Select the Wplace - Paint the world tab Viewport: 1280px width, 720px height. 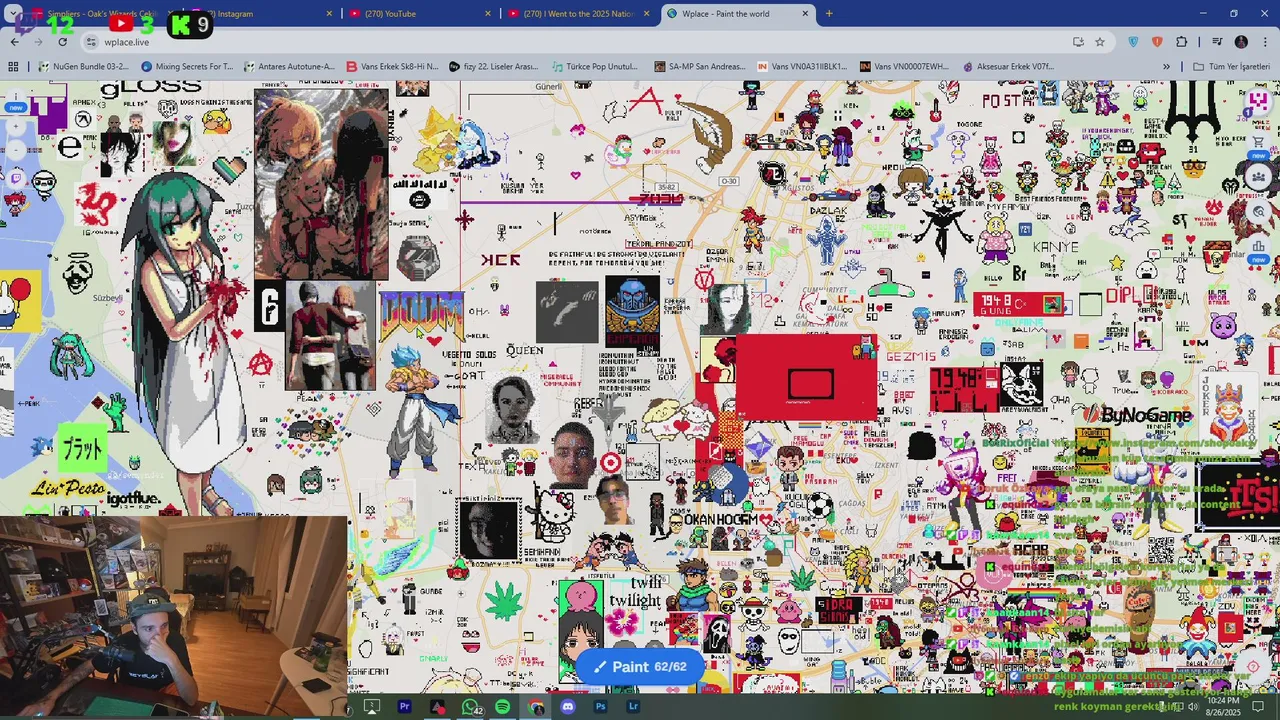[737, 14]
